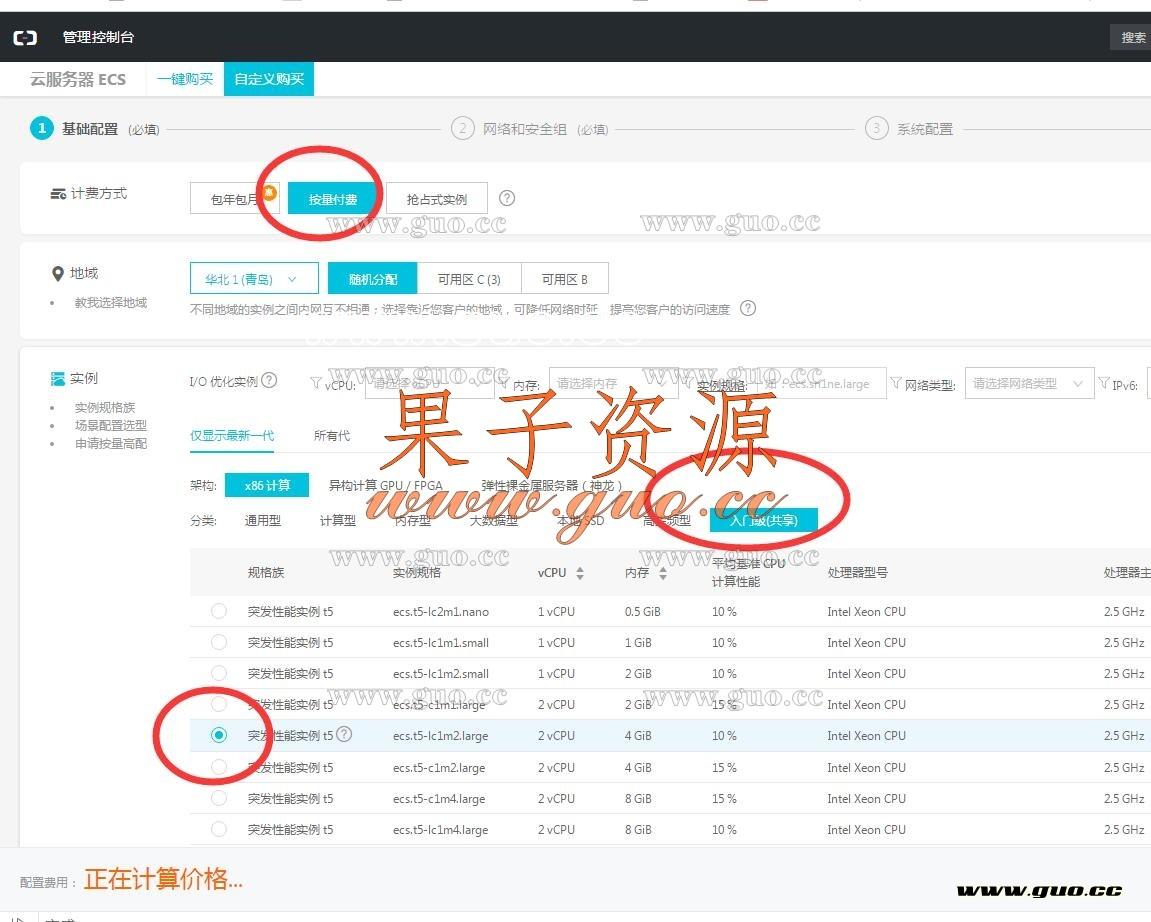Click help icon beside I/O 优化实例

269,380
